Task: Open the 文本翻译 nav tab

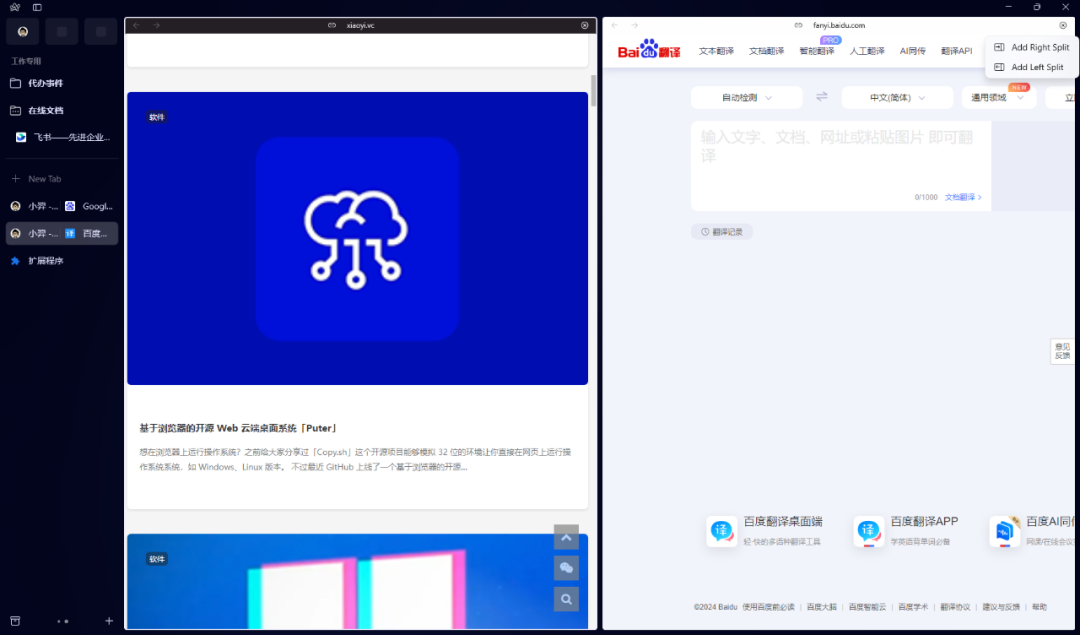Action: click(716, 51)
